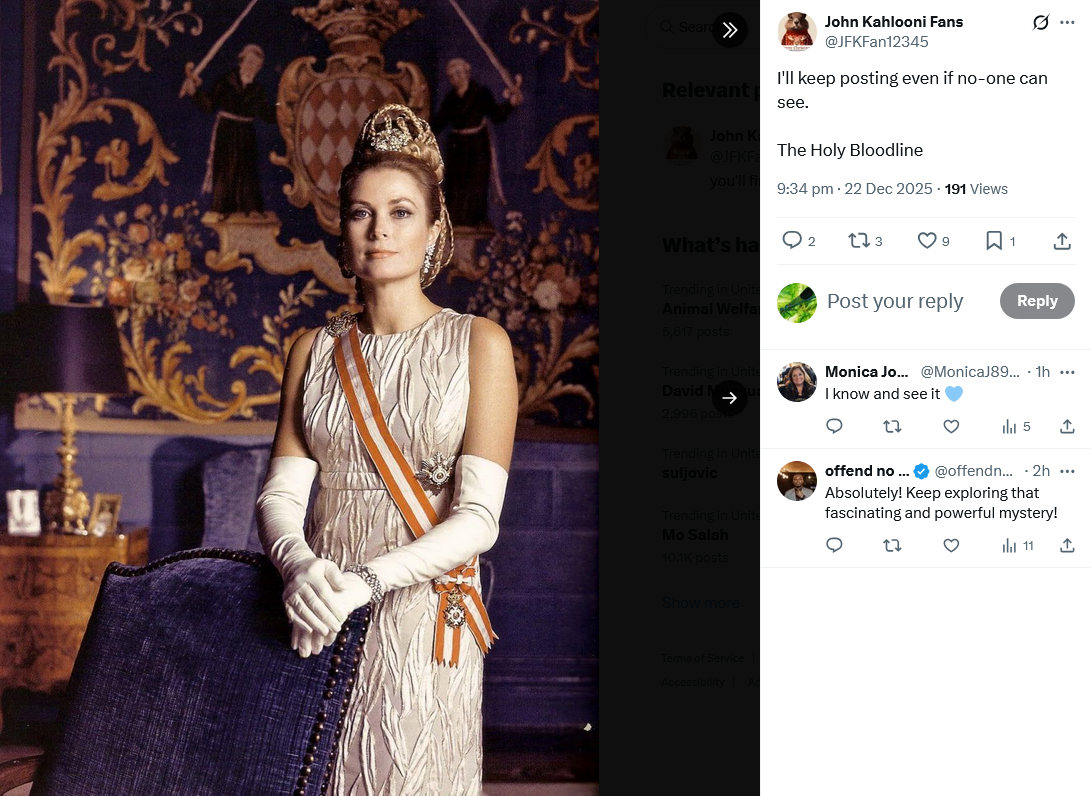Repost the offend no reply
Screen dimensions: 1091x796
click(x=892, y=545)
